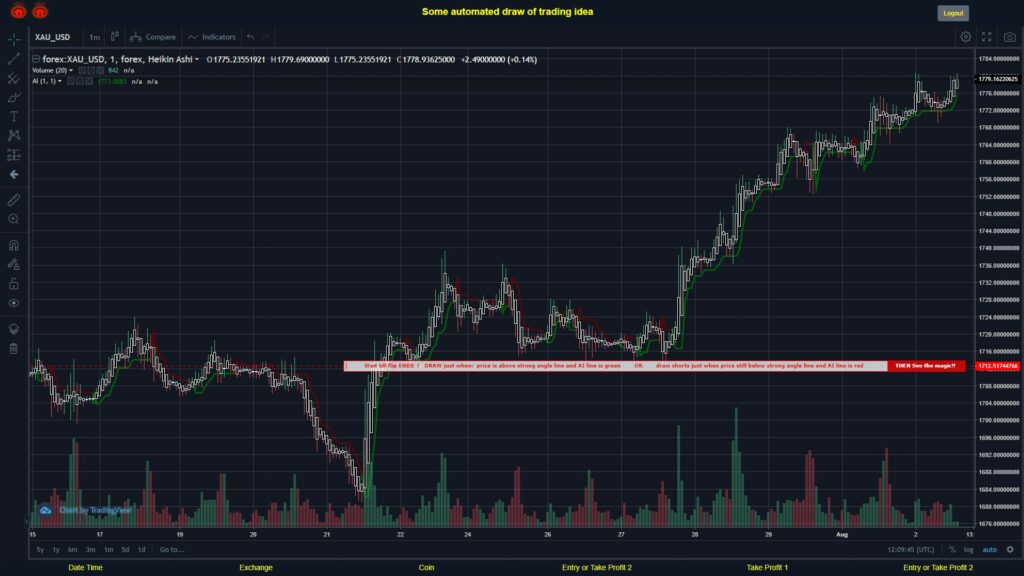The image size is (1024, 576).
Task: Open the object tree layers icon
Action: click(14, 329)
